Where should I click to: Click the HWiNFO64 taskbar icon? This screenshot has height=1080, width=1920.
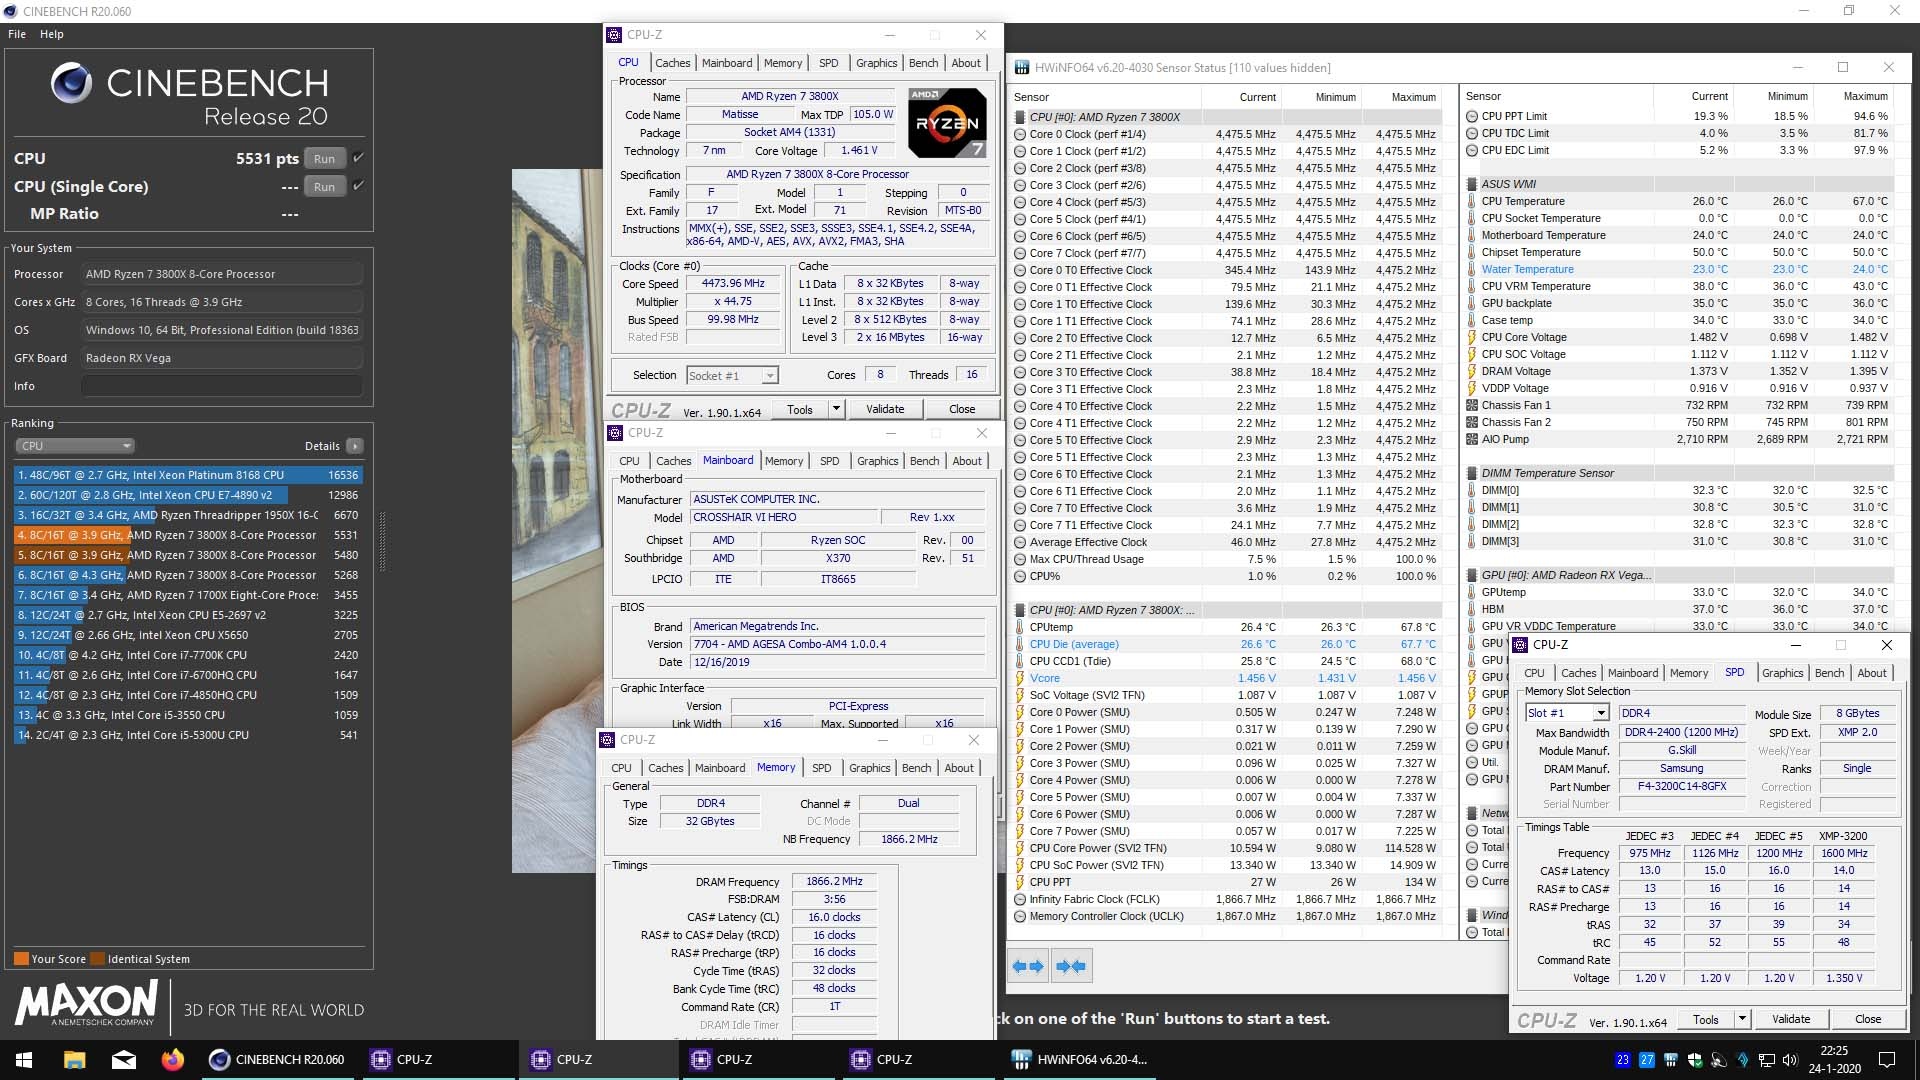coord(1080,1059)
